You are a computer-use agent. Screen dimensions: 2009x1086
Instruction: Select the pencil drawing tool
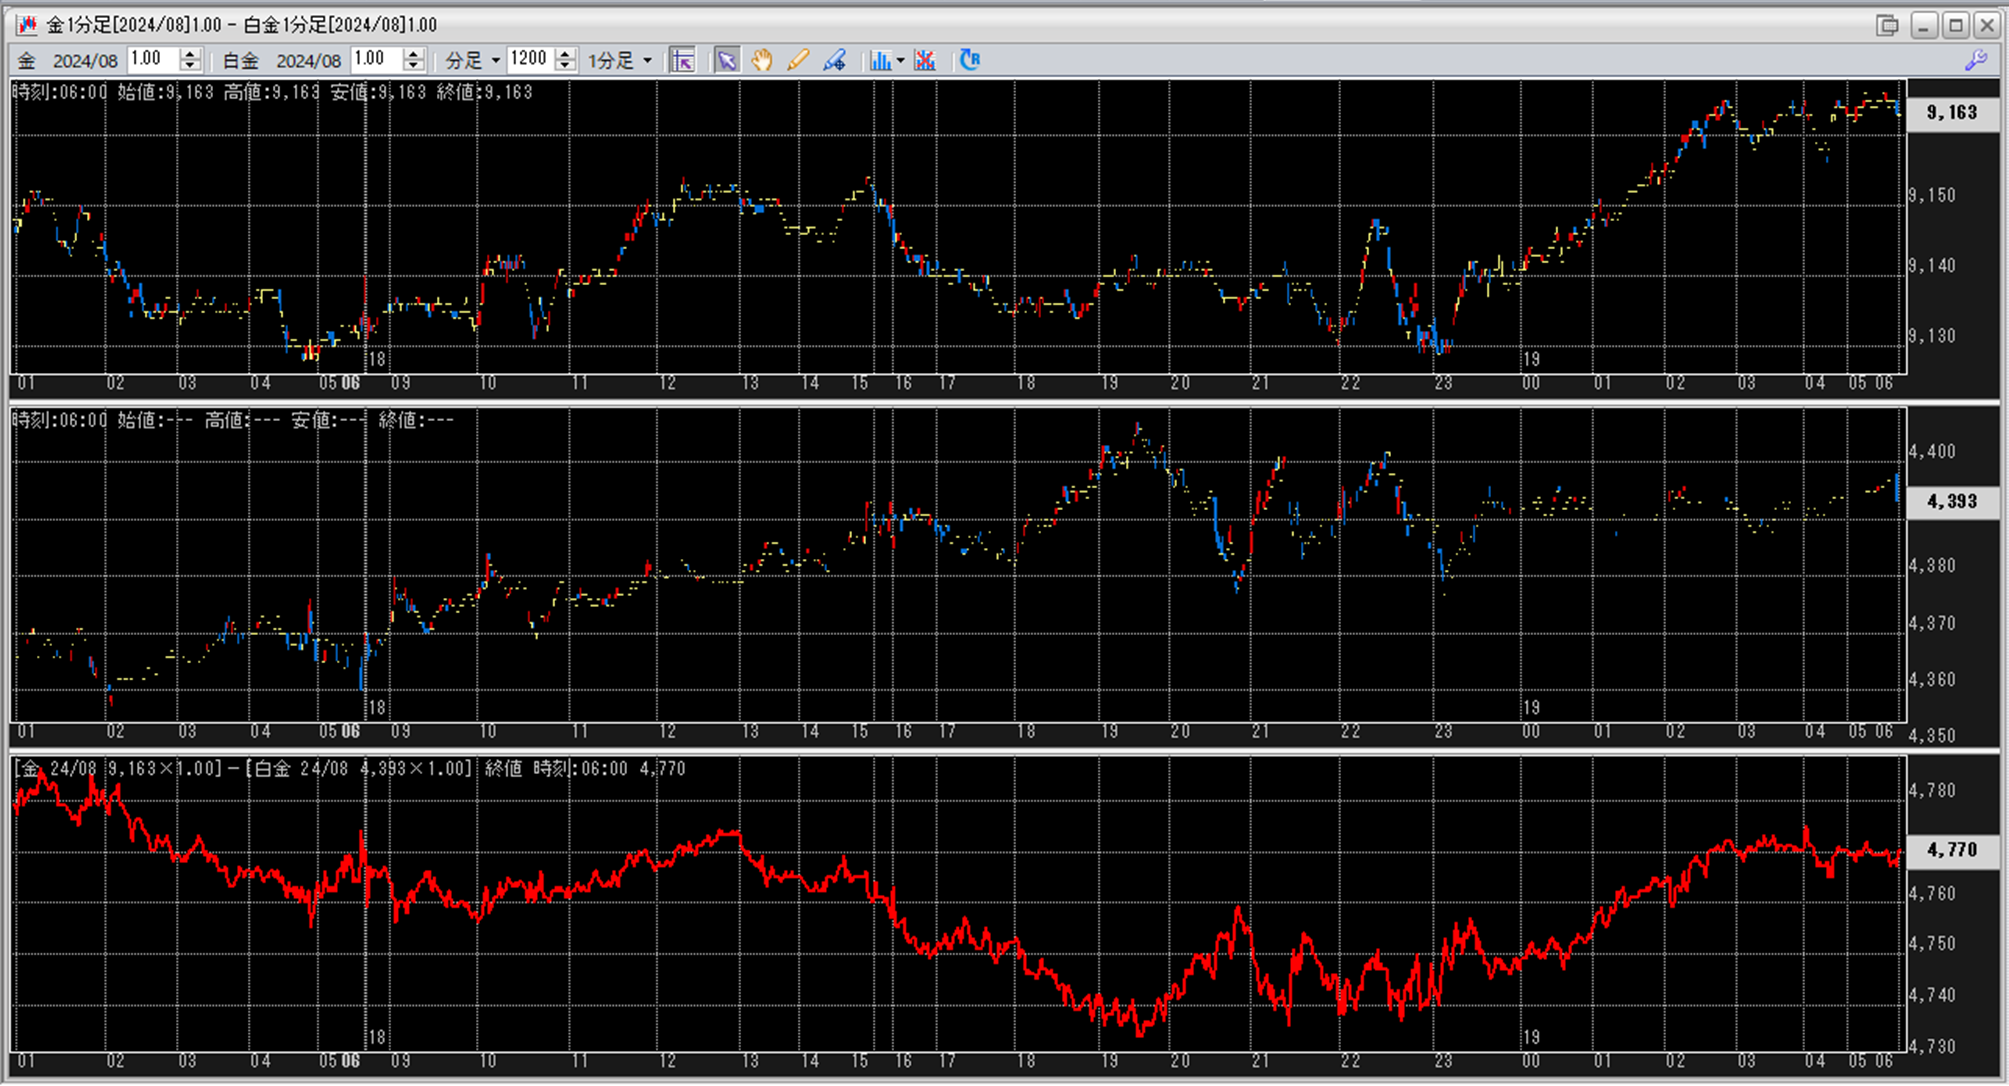(x=798, y=61)
